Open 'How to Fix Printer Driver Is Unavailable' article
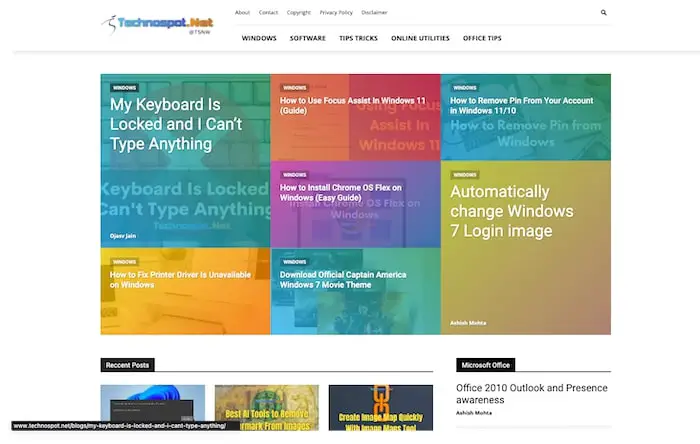The width and height of the screenshot is (700, 444). click(x=180, y=280)
